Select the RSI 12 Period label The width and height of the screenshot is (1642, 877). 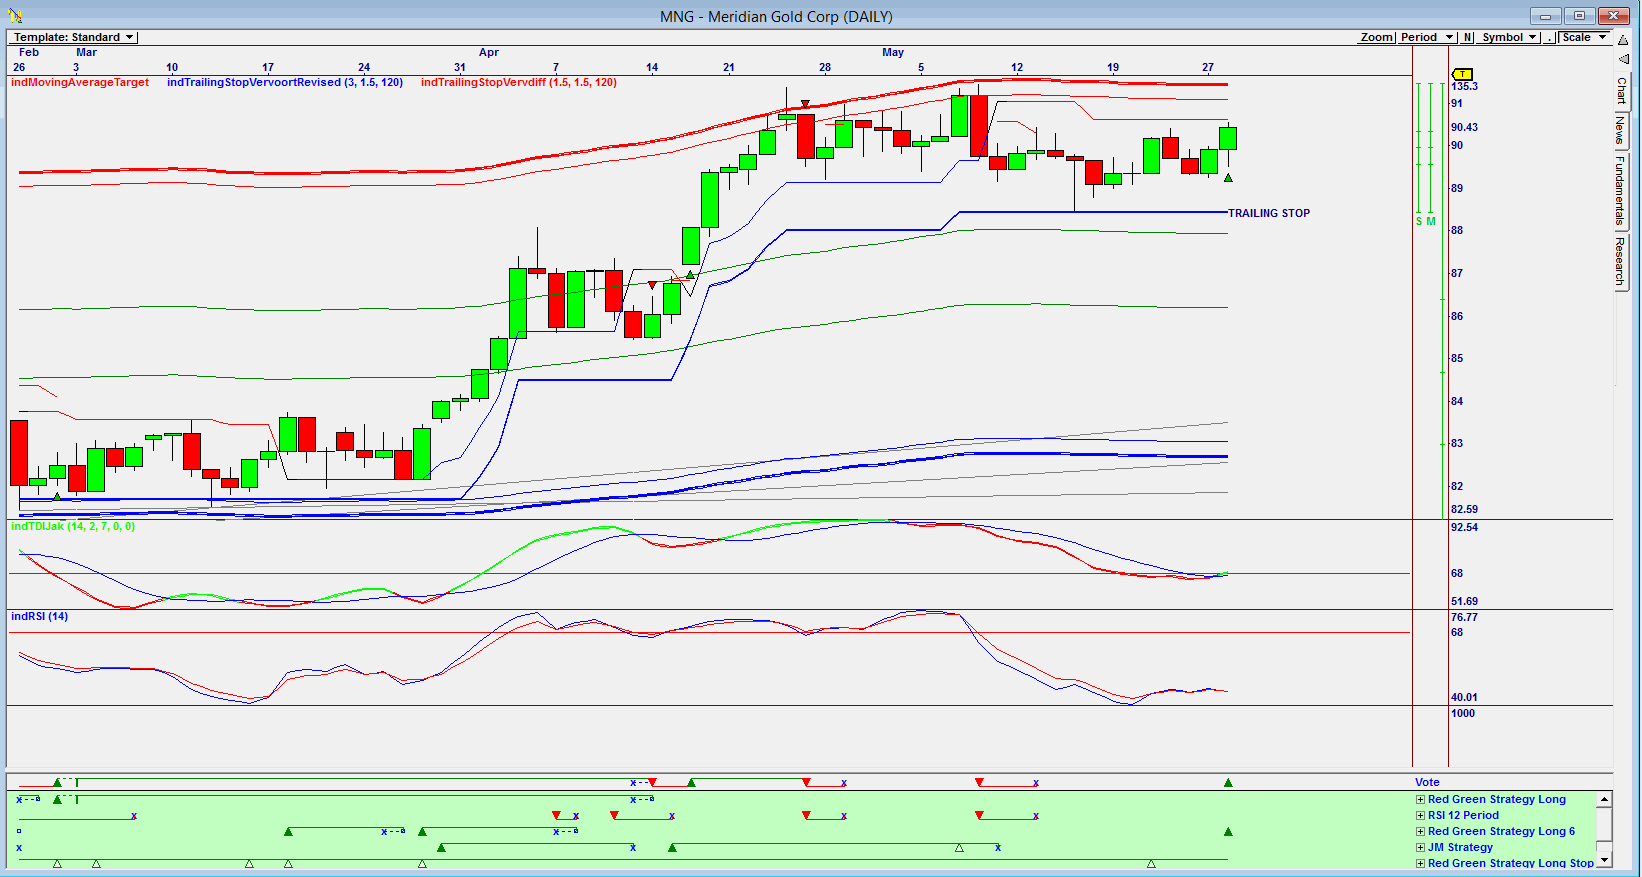(x=1463, y=815)
